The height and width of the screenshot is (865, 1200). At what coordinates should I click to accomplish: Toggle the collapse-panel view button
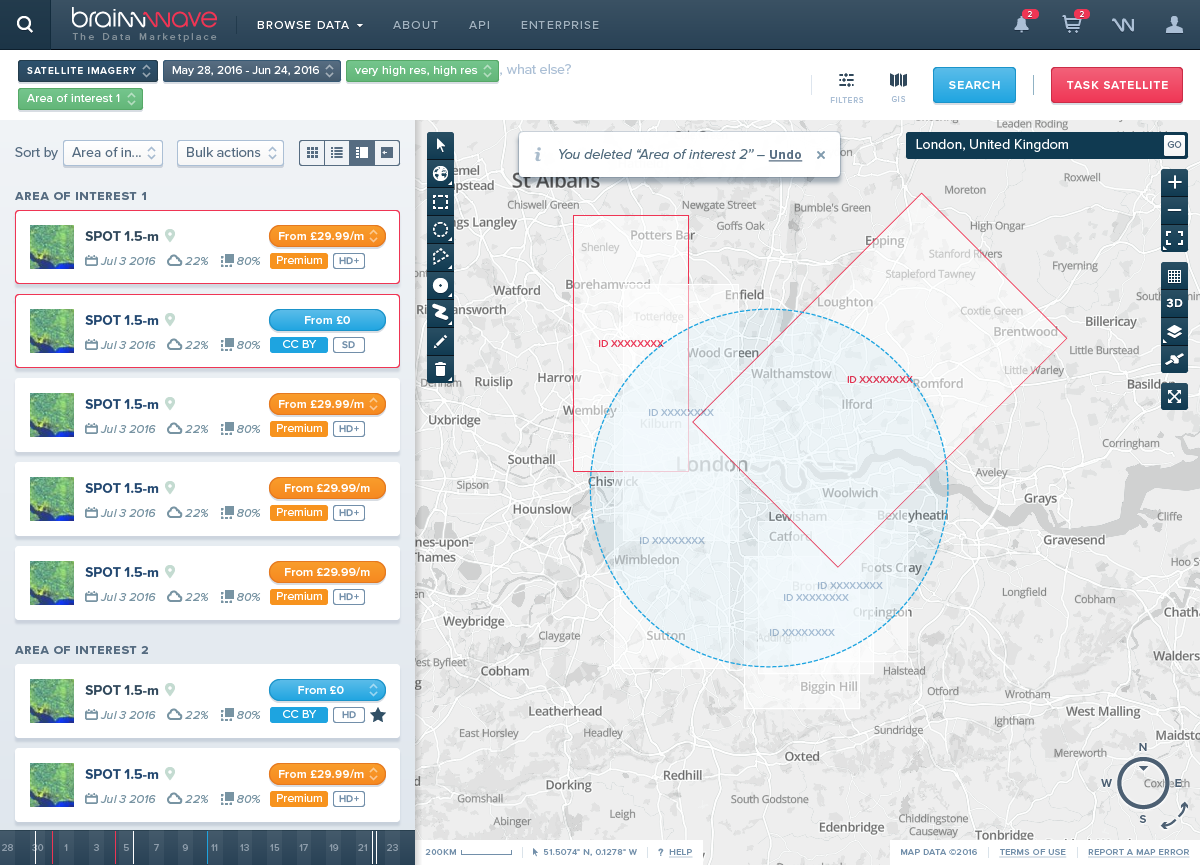(x=387, y=153)
